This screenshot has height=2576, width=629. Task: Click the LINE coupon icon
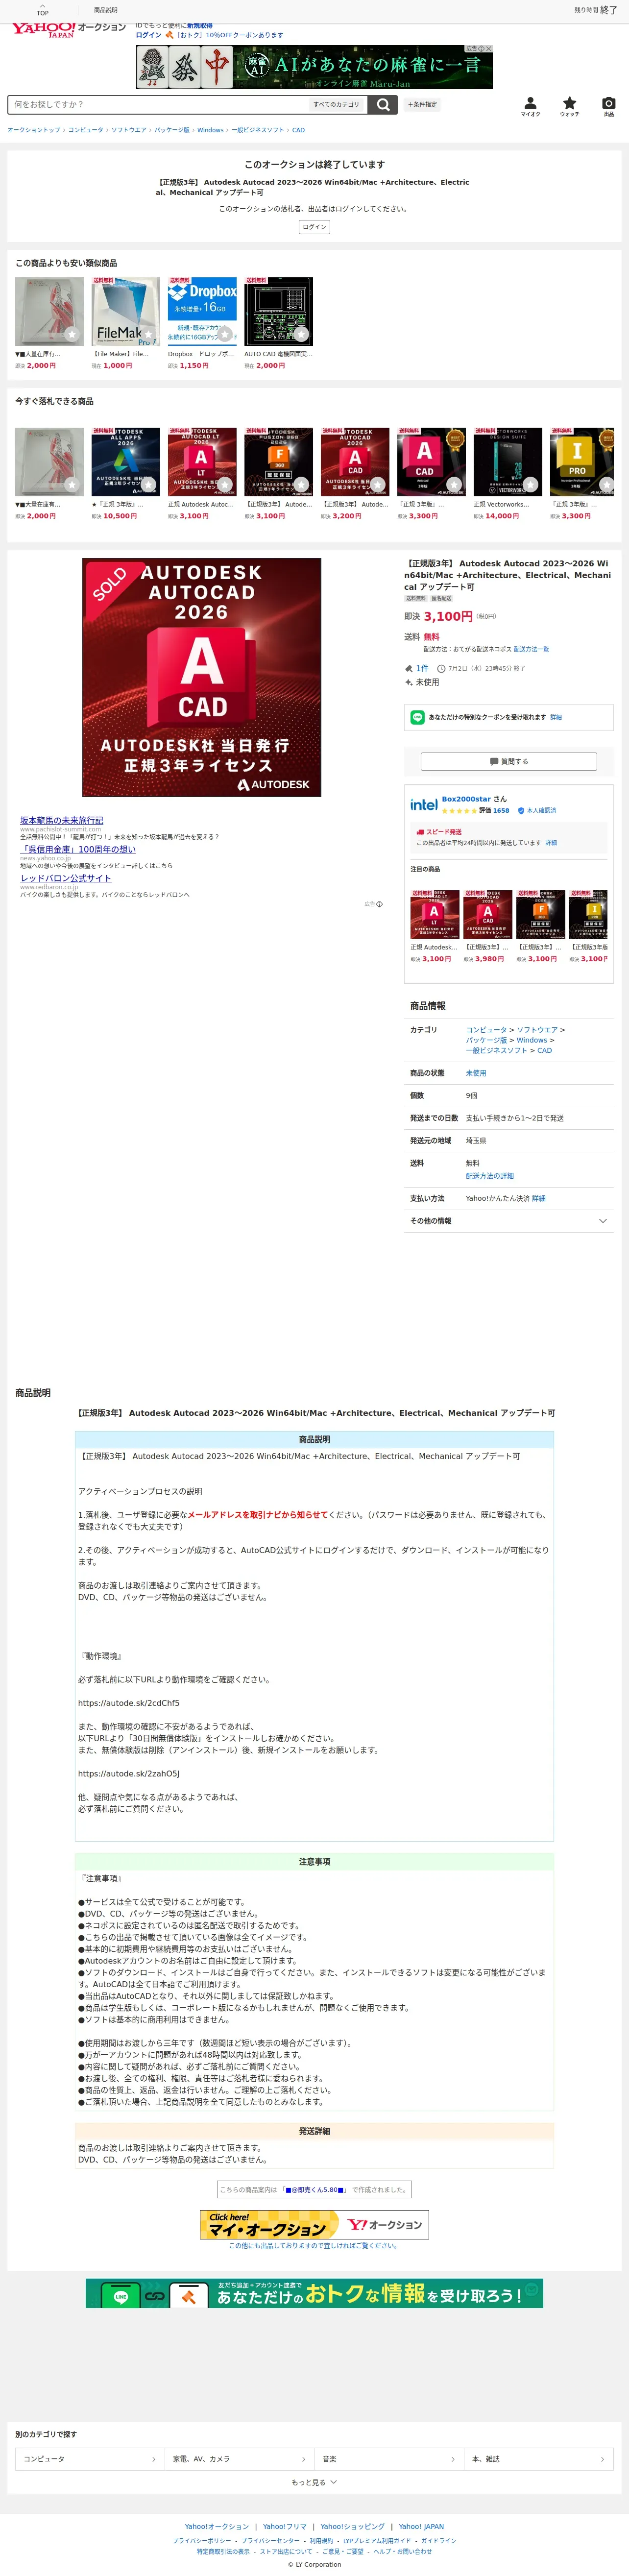(x=418, y=717)
